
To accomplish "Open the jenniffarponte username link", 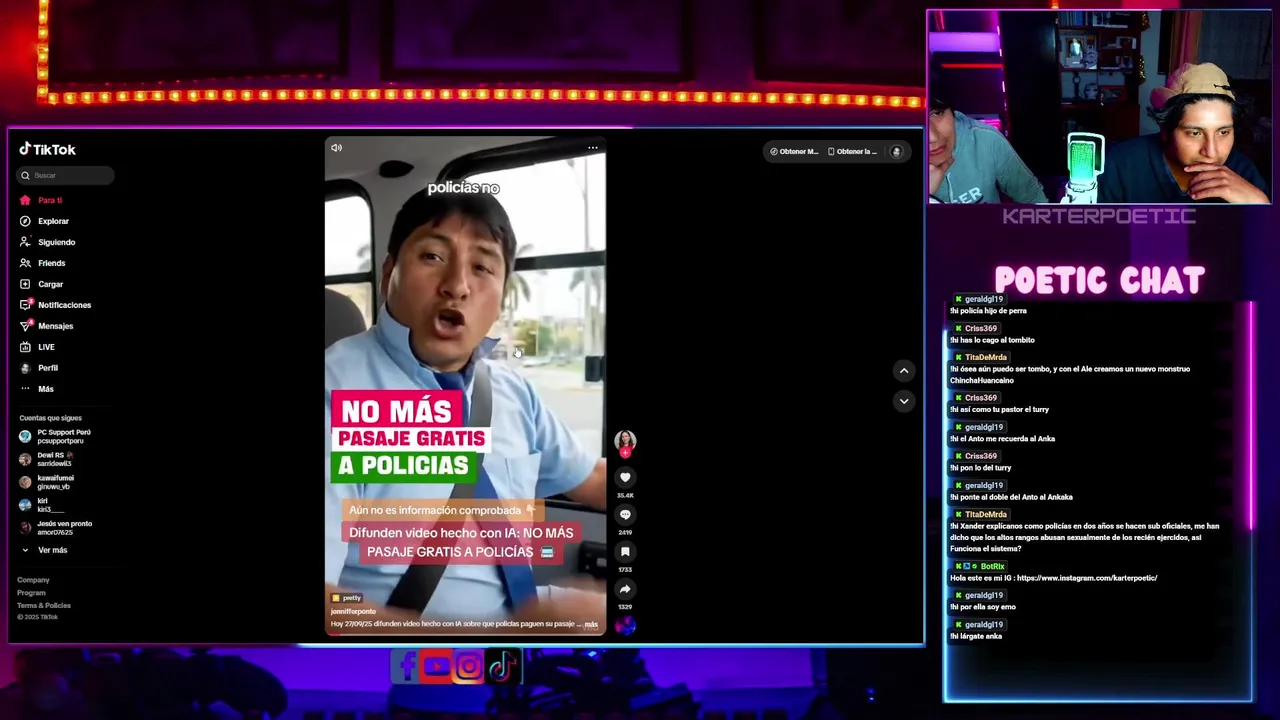I will click(x=353, y=612).
